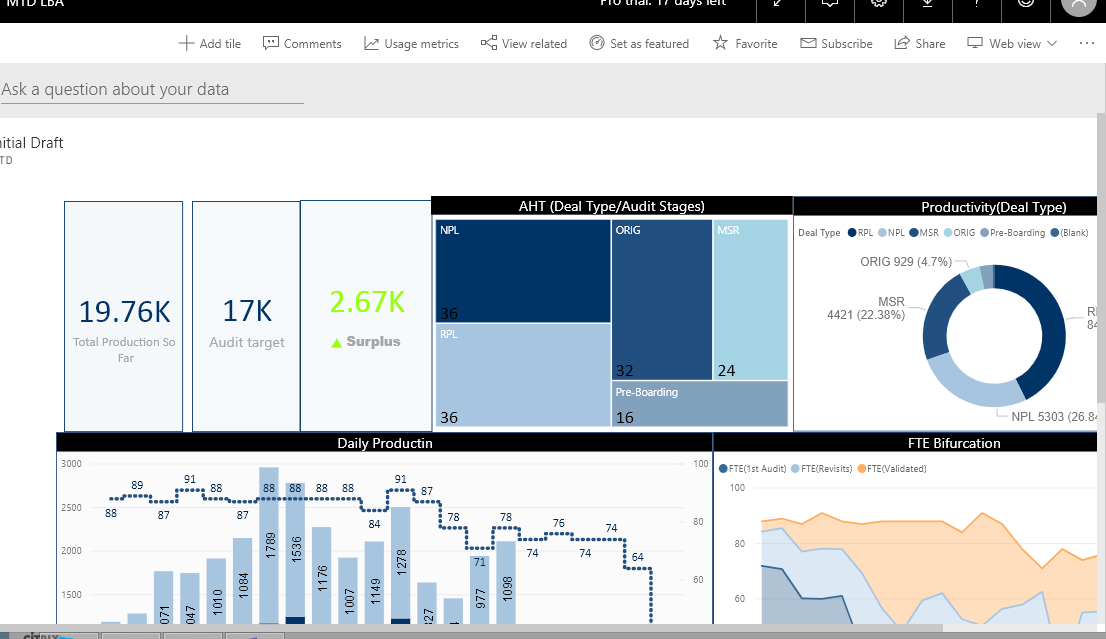Select the bar labeled 1098

pos(506,583)
